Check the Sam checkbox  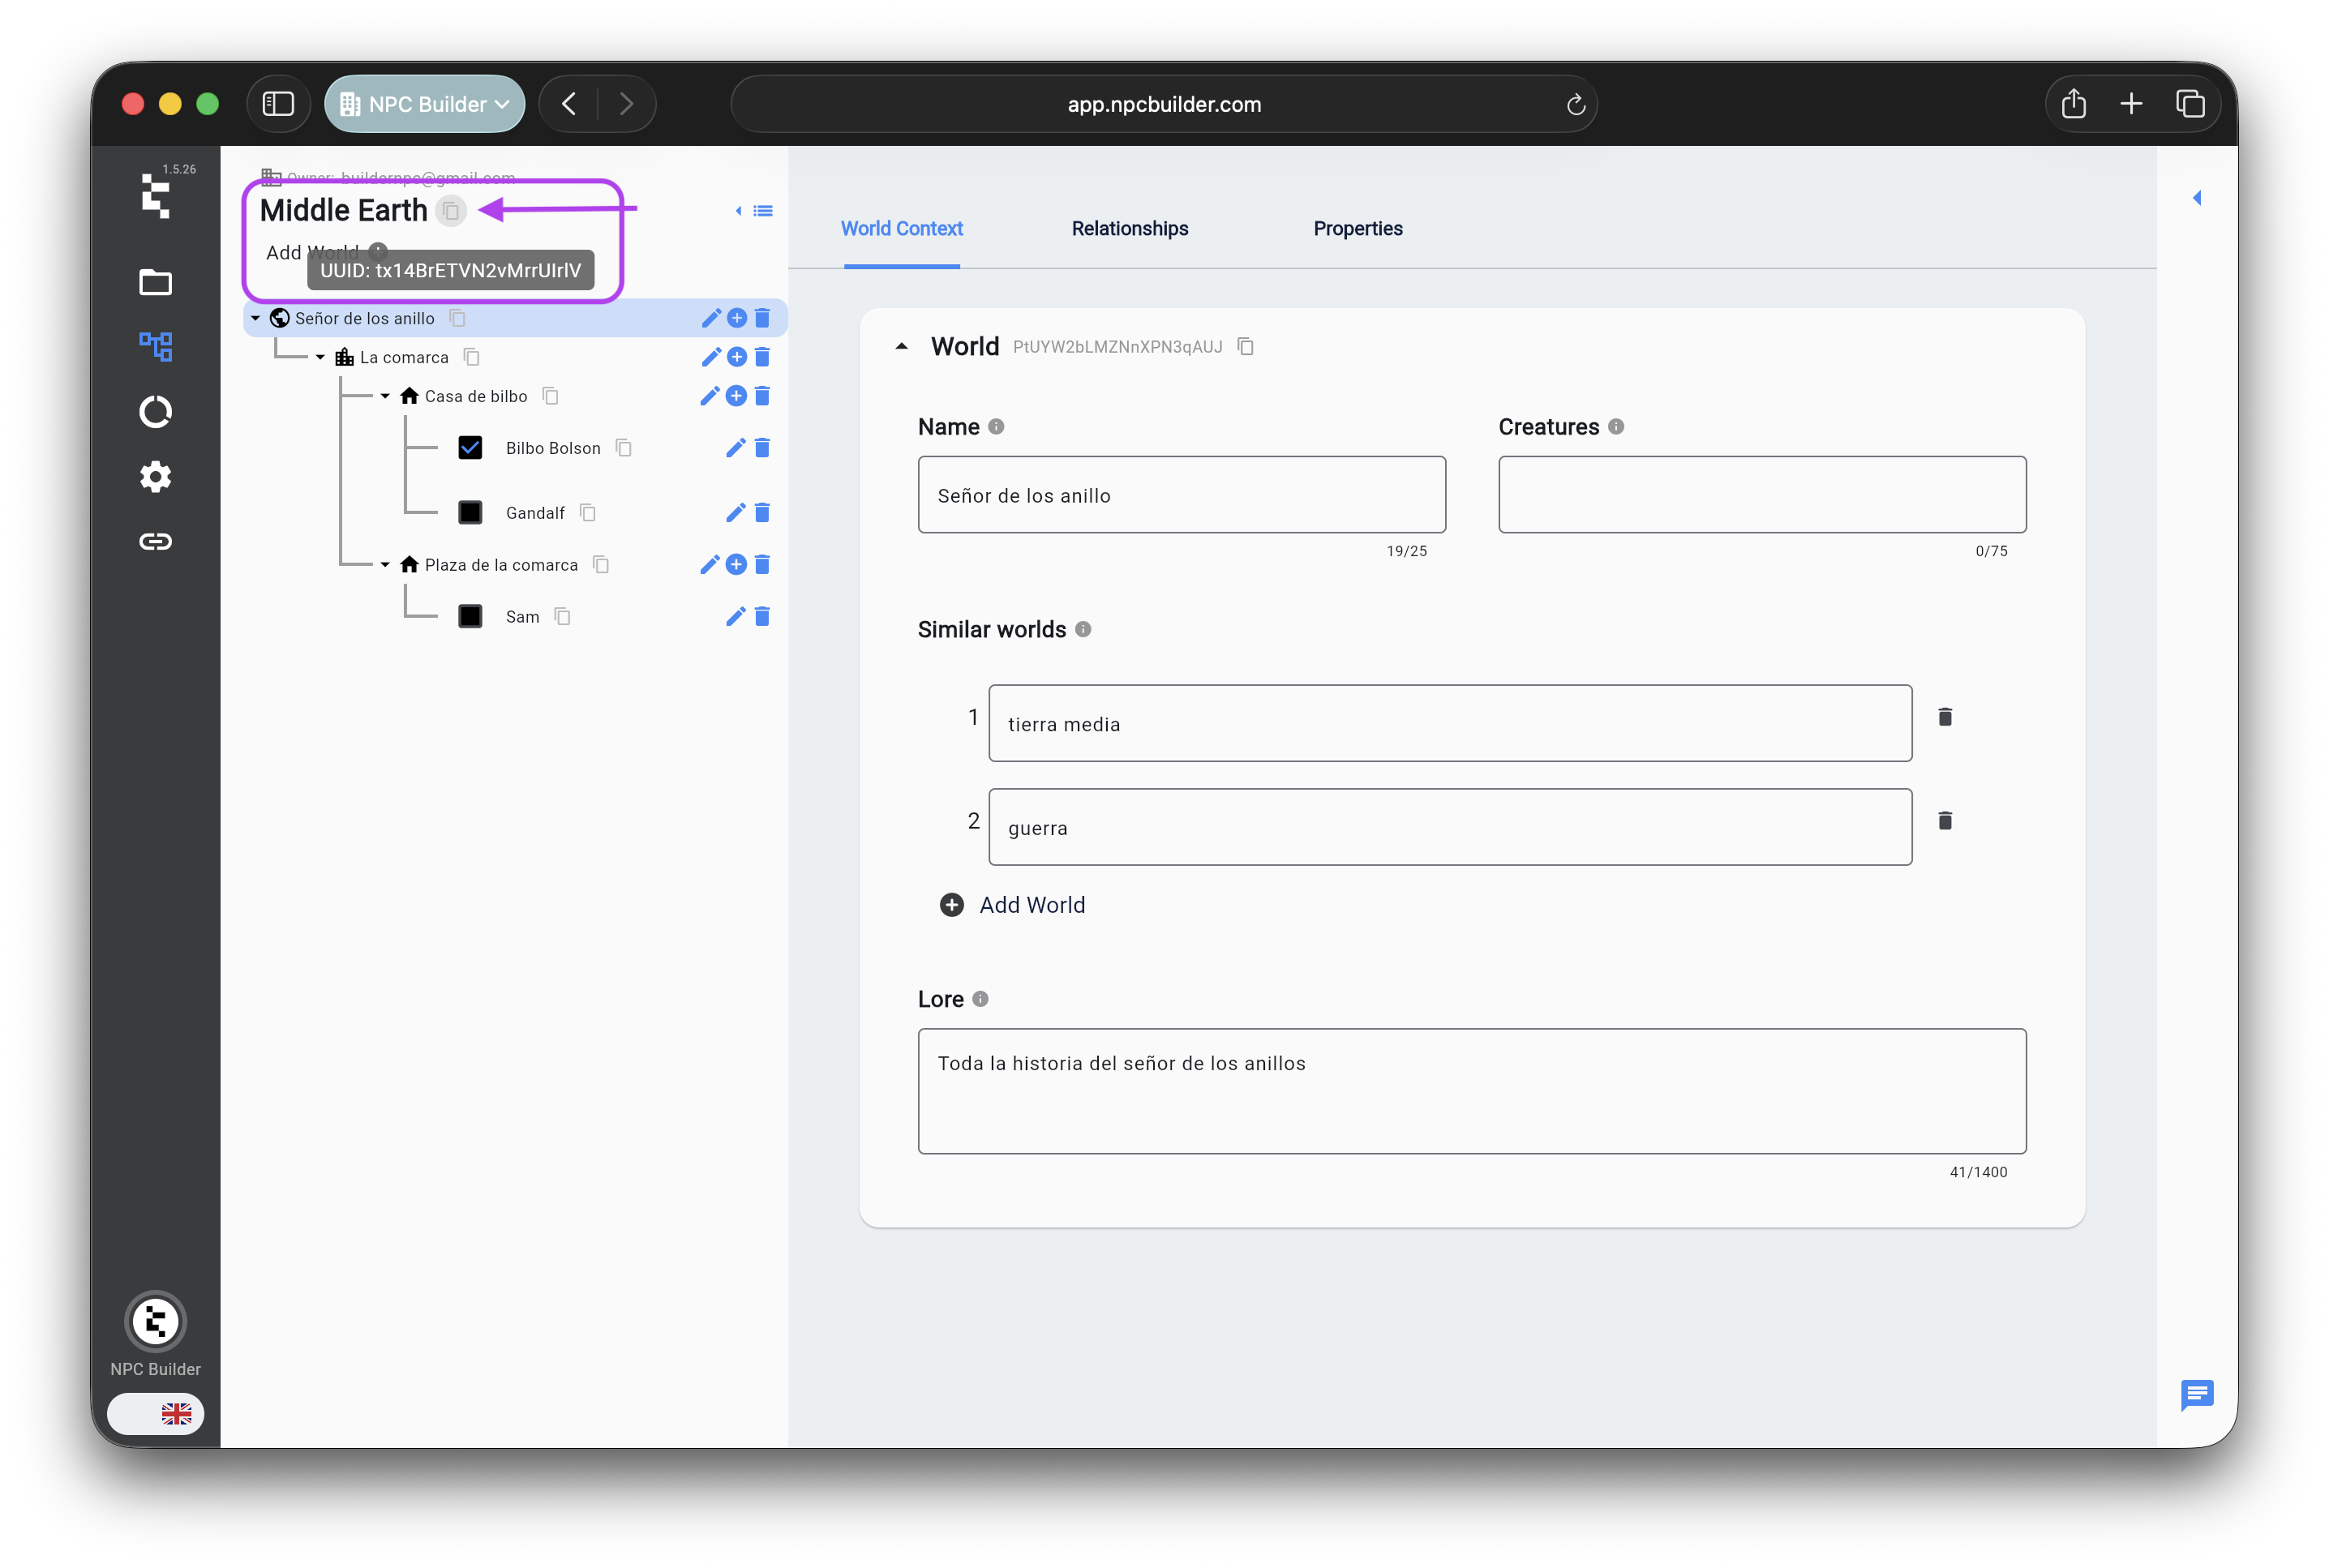470,617
